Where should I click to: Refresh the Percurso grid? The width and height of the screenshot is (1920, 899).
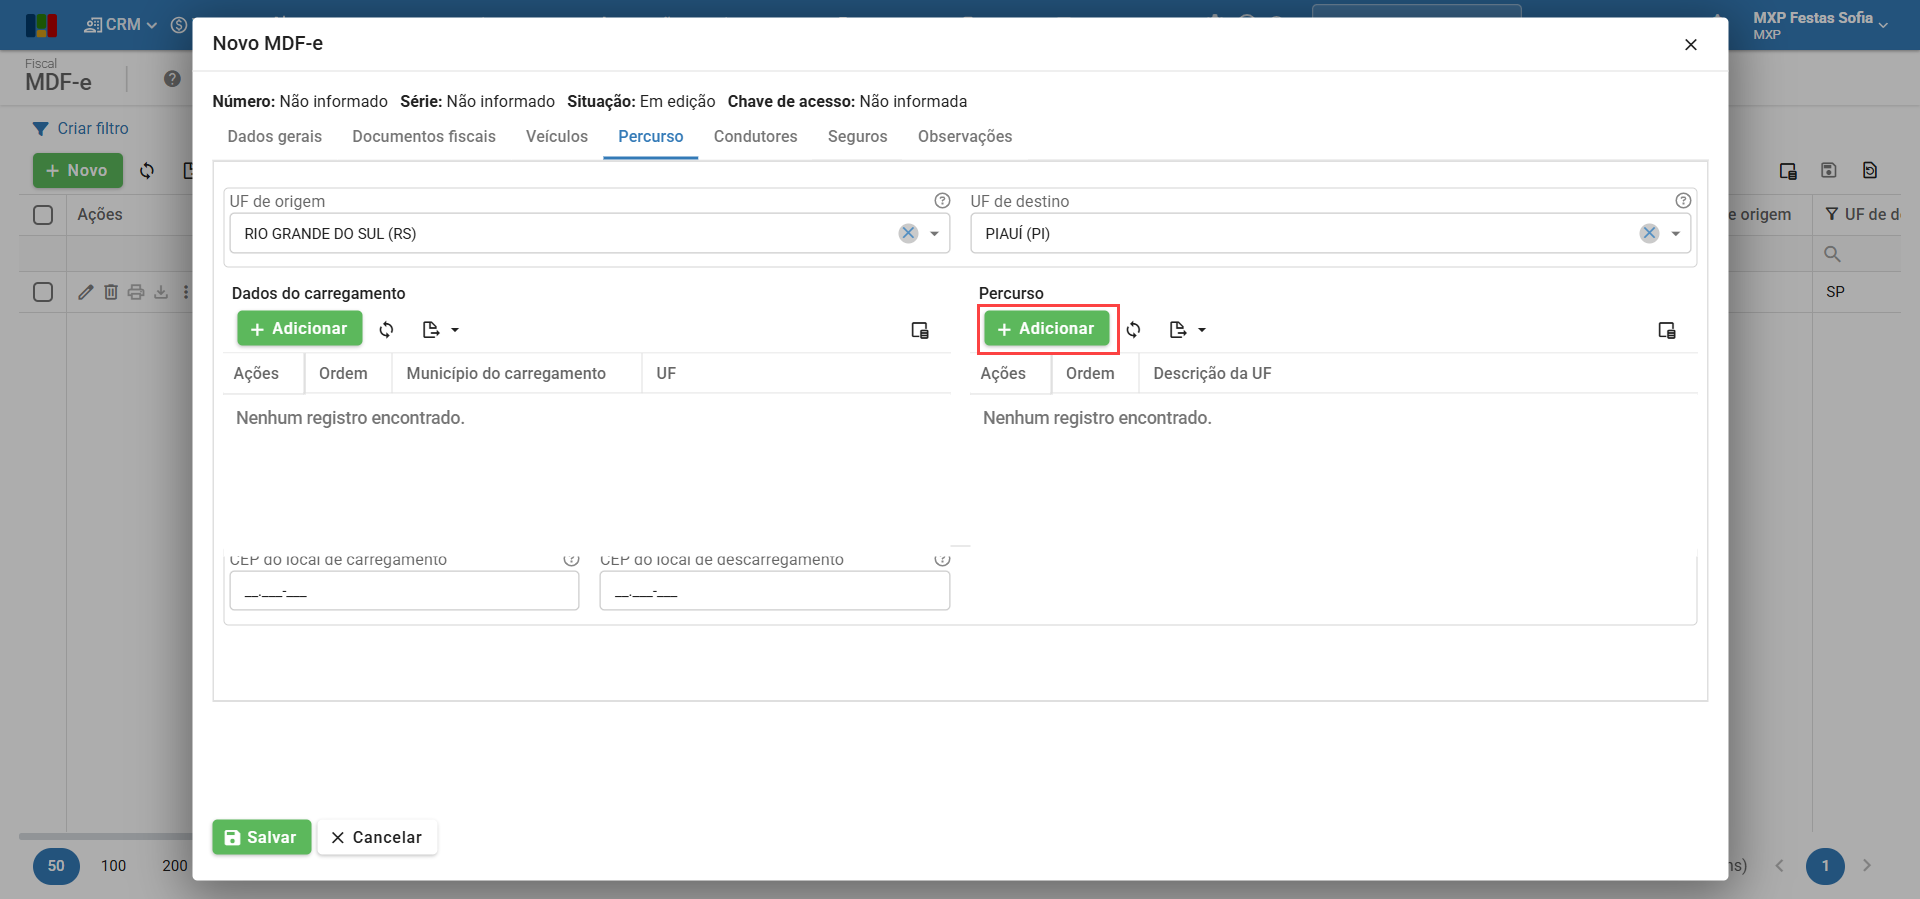pyautogui.click(x=1134, y=329)
